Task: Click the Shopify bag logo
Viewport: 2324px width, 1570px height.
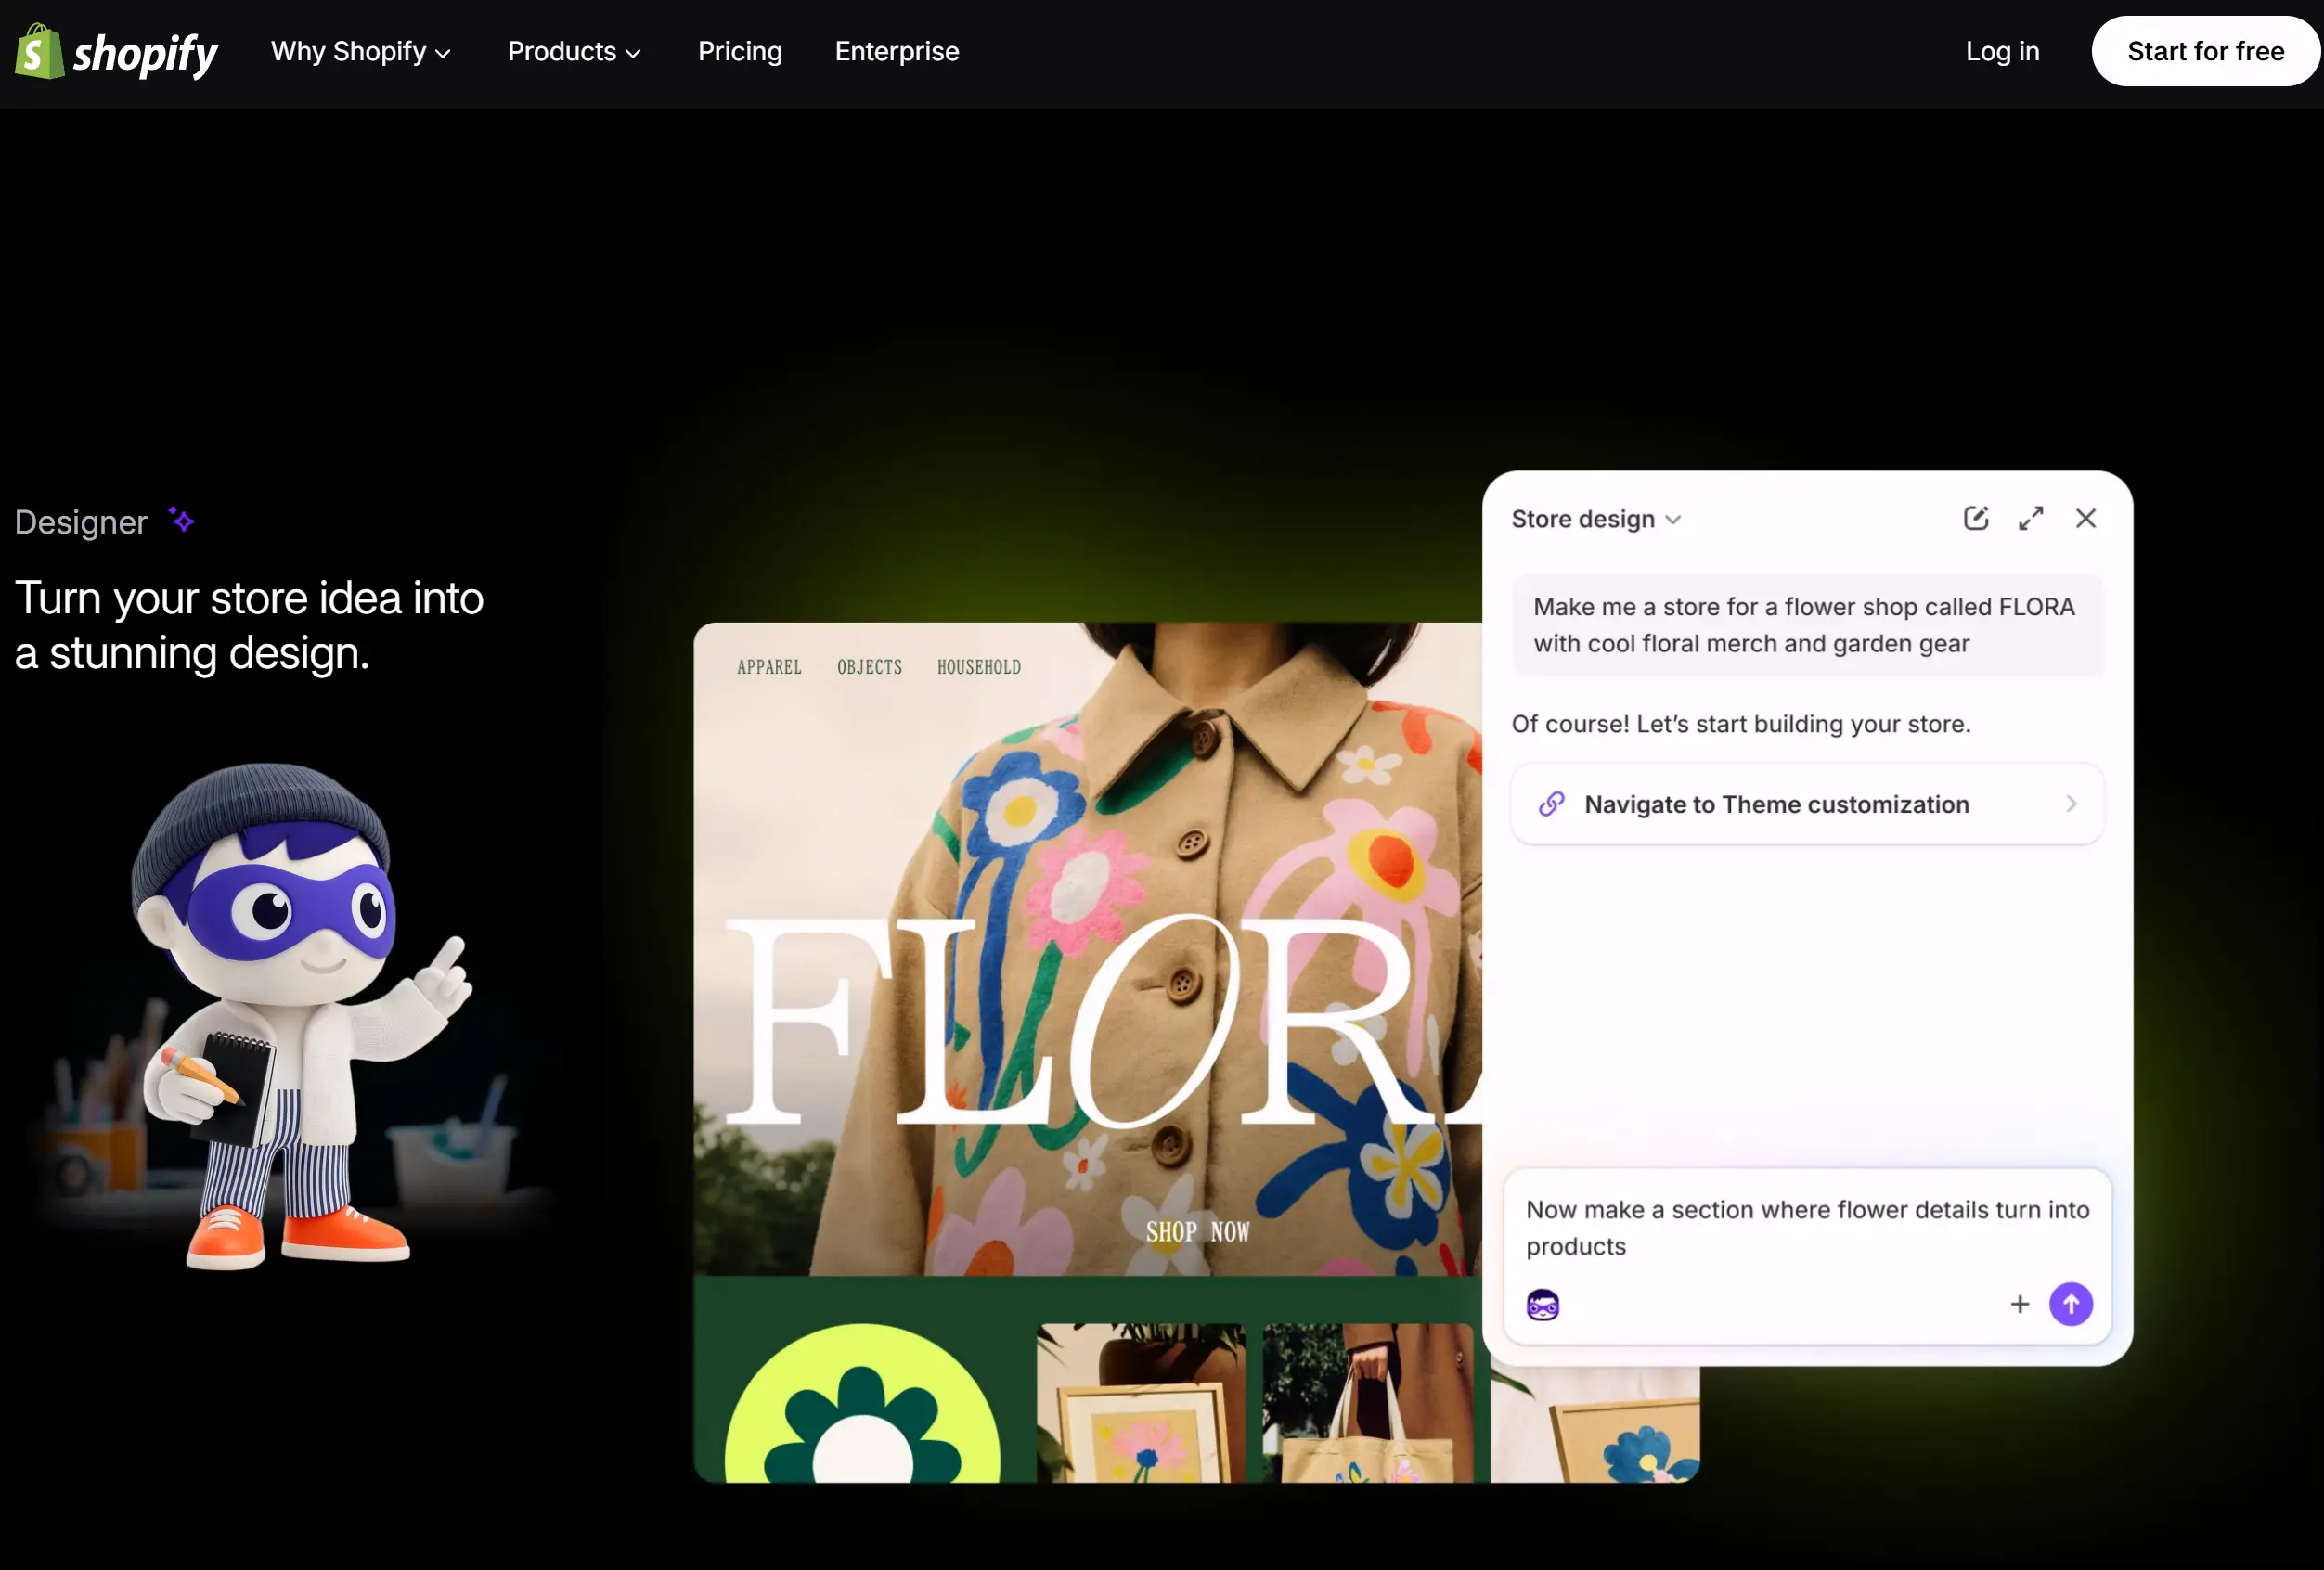Action: coord(40,51)
